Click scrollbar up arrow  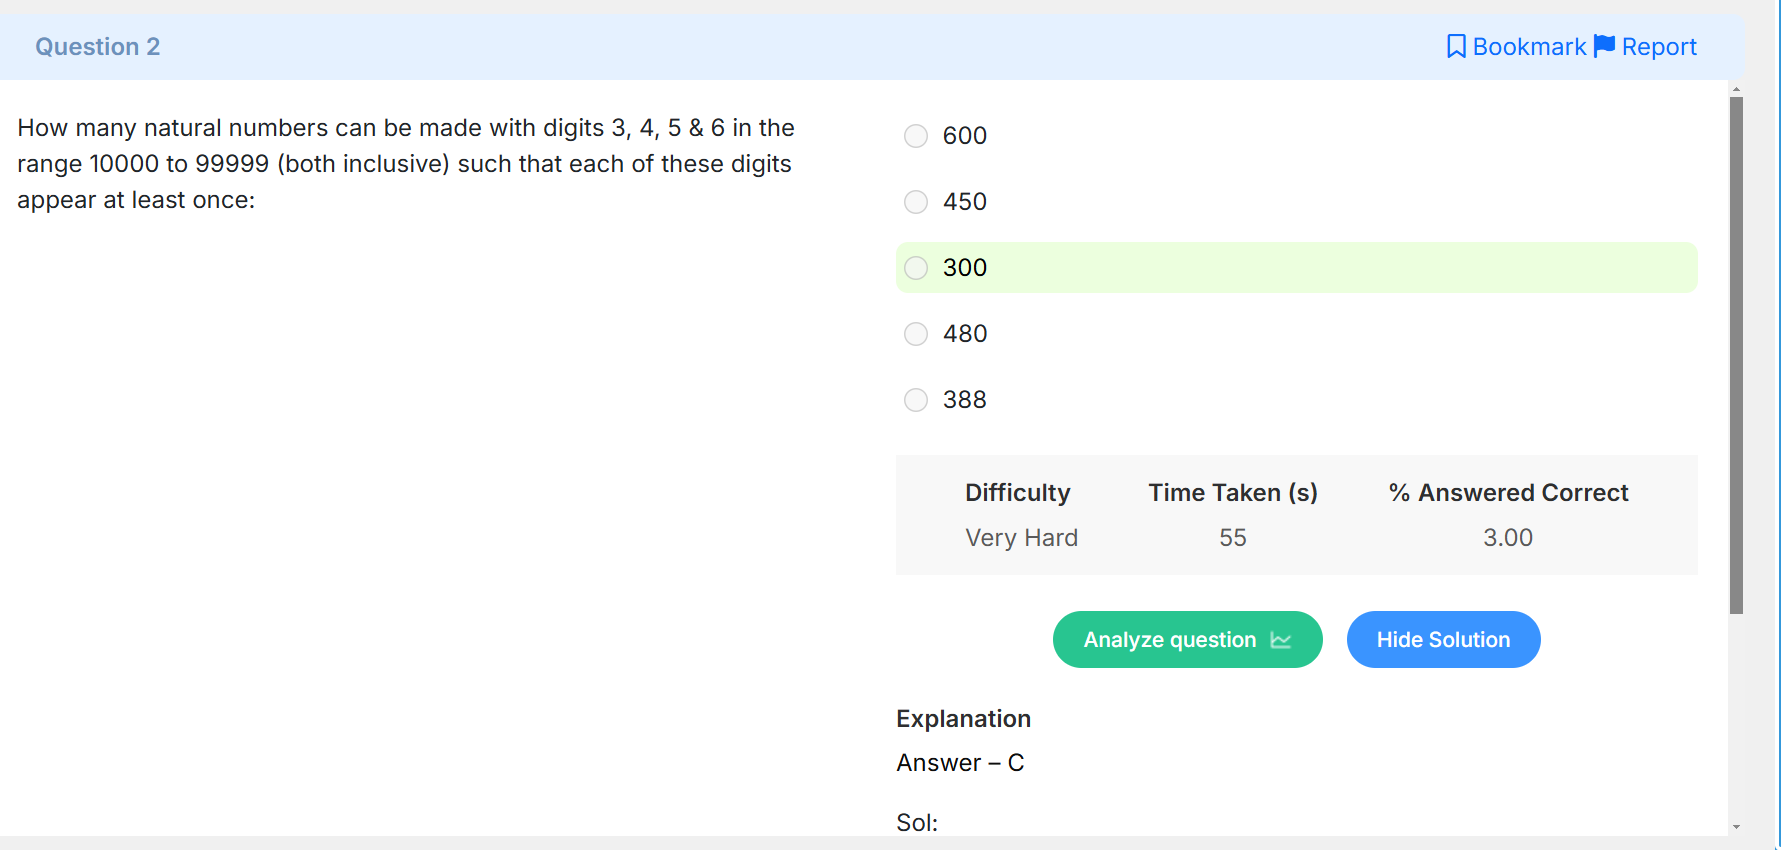coord(1736,89)
